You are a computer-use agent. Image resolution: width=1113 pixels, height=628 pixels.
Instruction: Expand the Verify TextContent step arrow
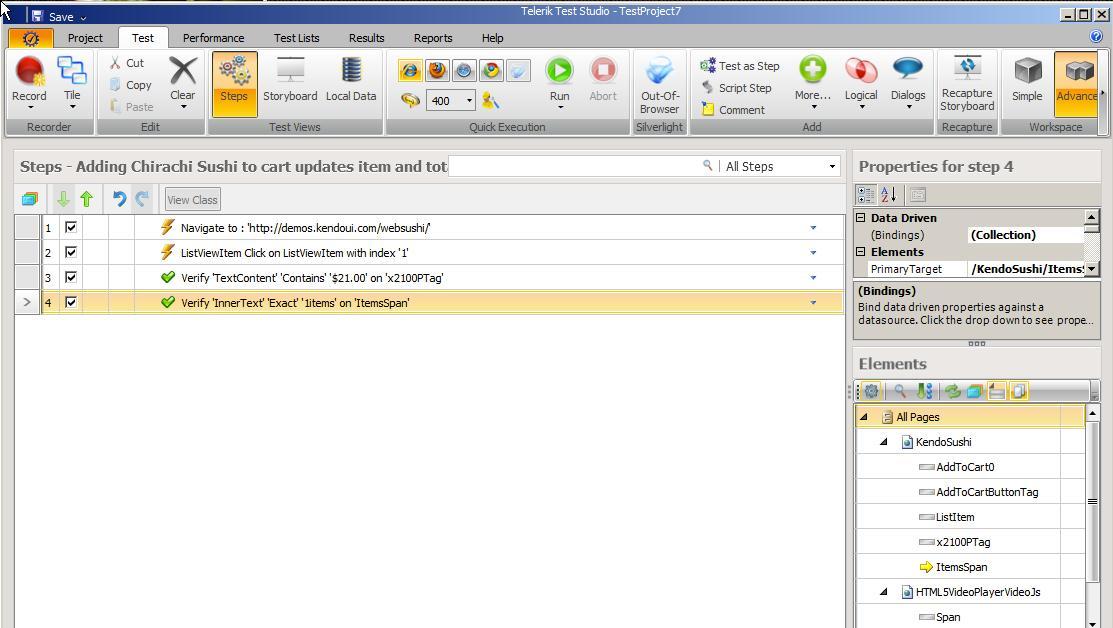point(813,277)
